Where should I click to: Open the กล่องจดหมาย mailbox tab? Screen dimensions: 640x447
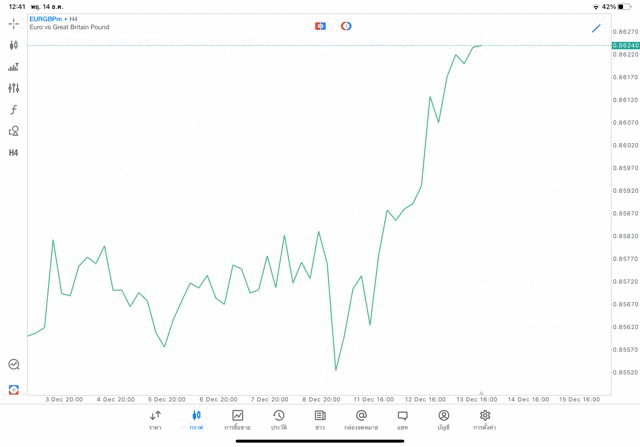pyautogui.click(x=361, y=419)
